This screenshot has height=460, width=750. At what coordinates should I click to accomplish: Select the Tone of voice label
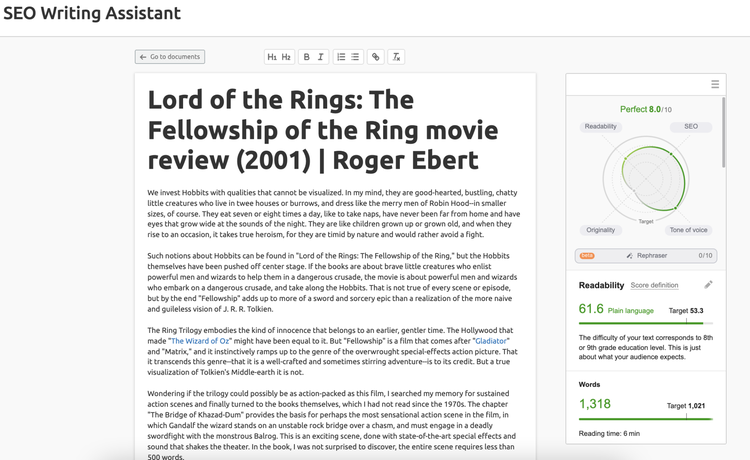(688, 230)
